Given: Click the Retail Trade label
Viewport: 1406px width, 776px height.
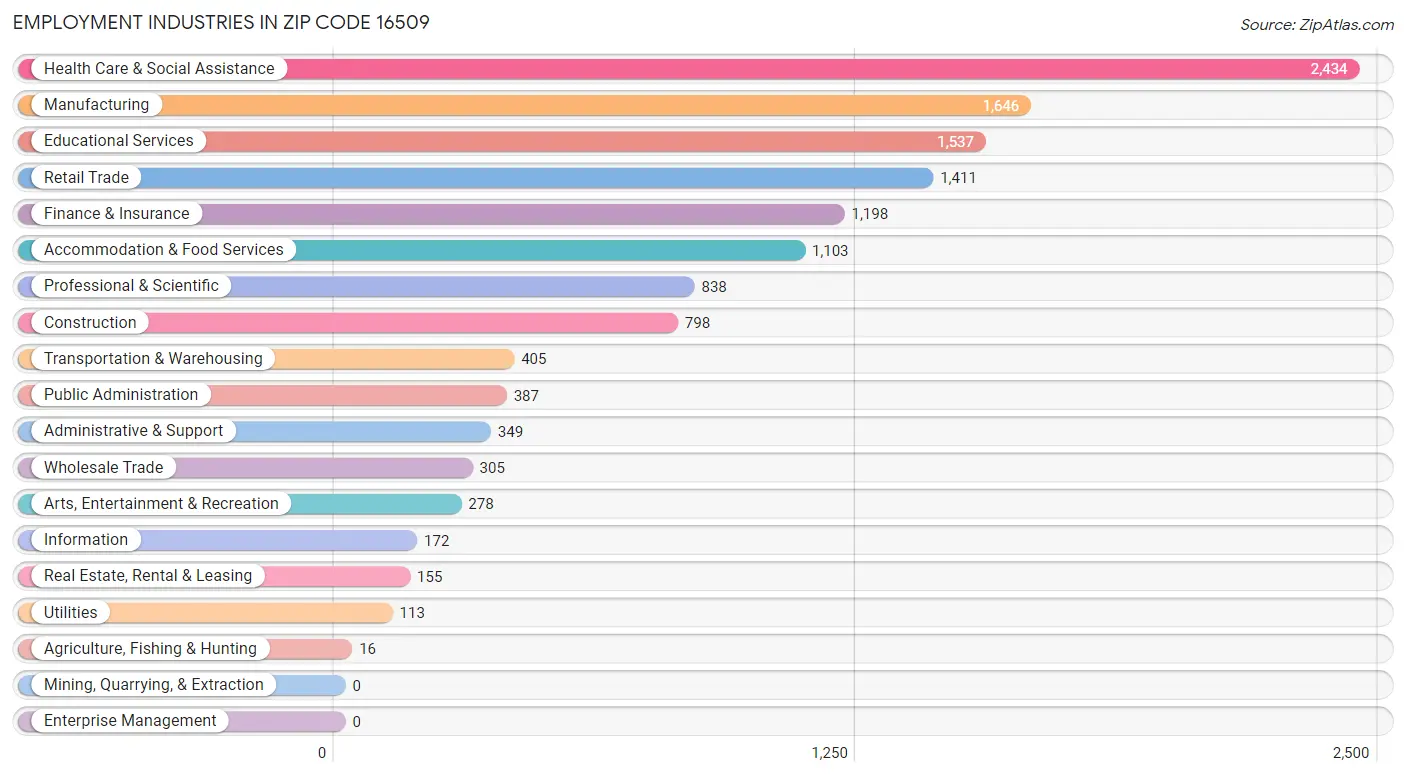Looking at the screenshot, I should point(86,178).
